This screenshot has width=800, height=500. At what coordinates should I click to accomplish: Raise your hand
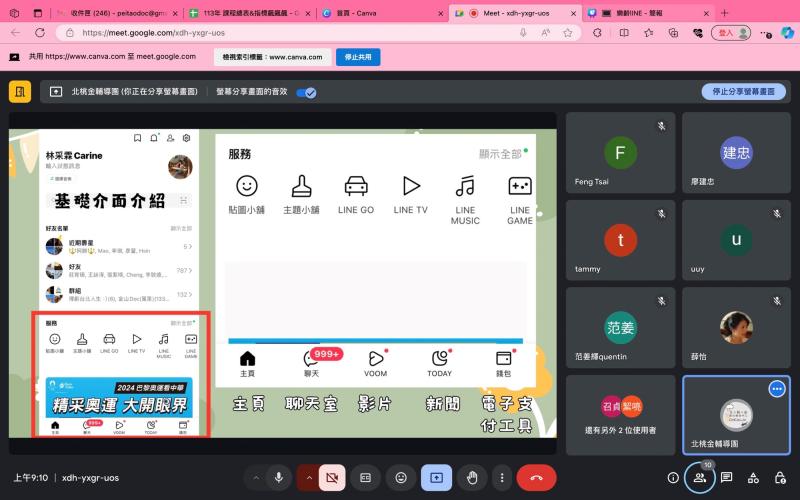click(471, 478)
